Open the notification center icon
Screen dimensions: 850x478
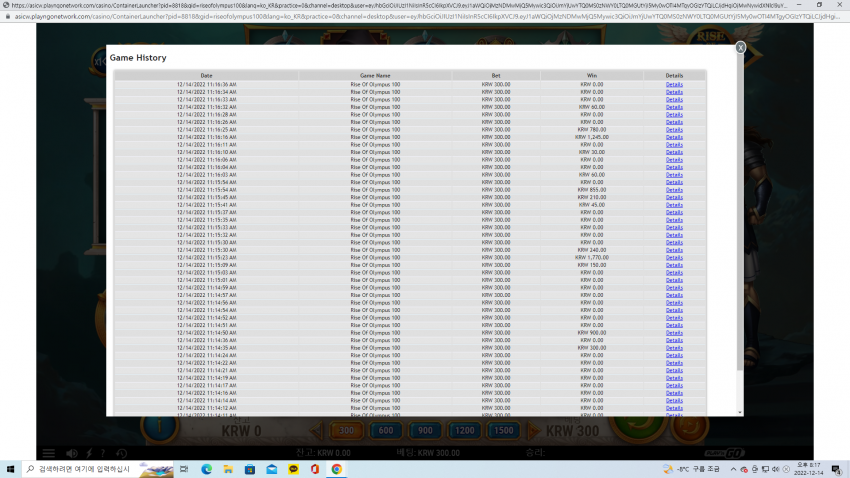click(x=836, y=469)
